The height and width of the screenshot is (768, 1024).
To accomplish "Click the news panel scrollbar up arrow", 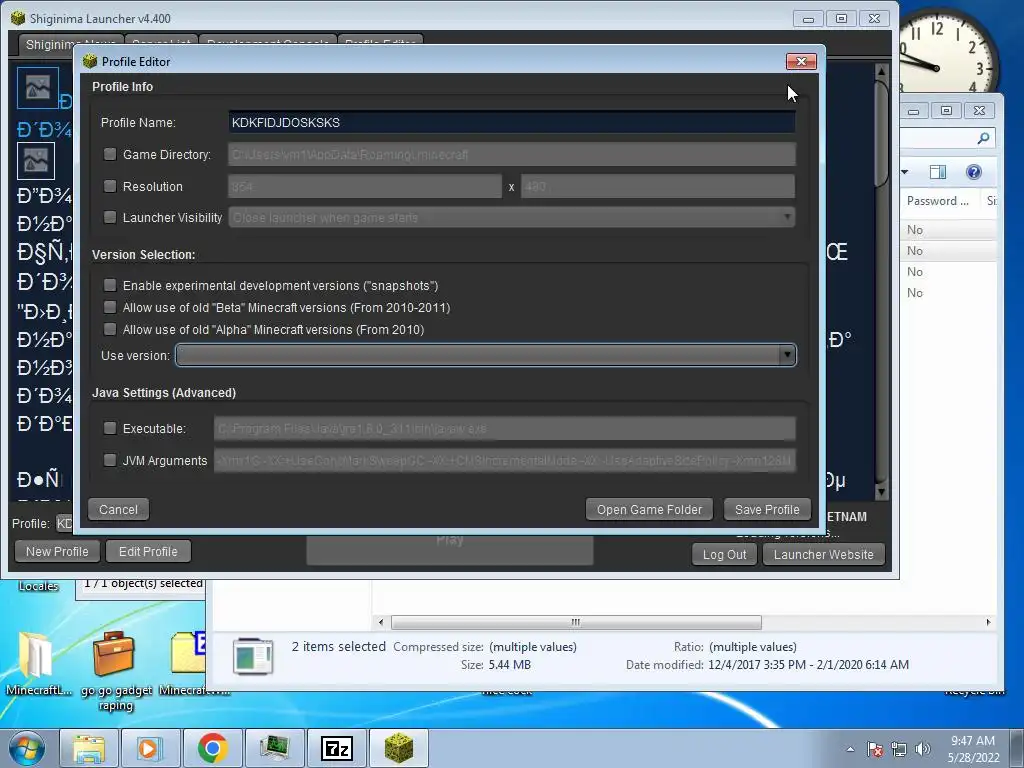I will (881, 70).
